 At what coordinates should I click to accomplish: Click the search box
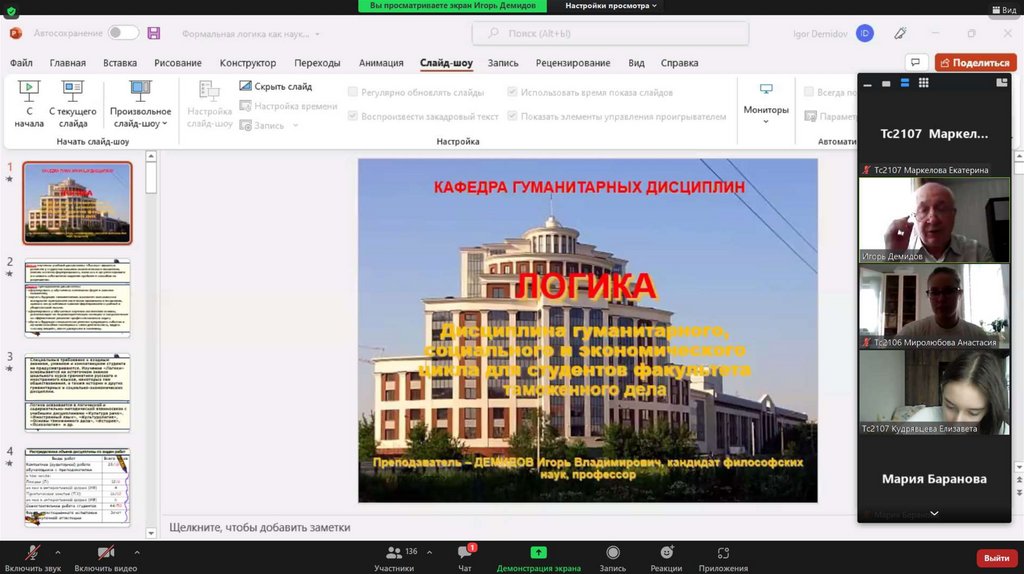pyautogui.click(x=610, y=33)
